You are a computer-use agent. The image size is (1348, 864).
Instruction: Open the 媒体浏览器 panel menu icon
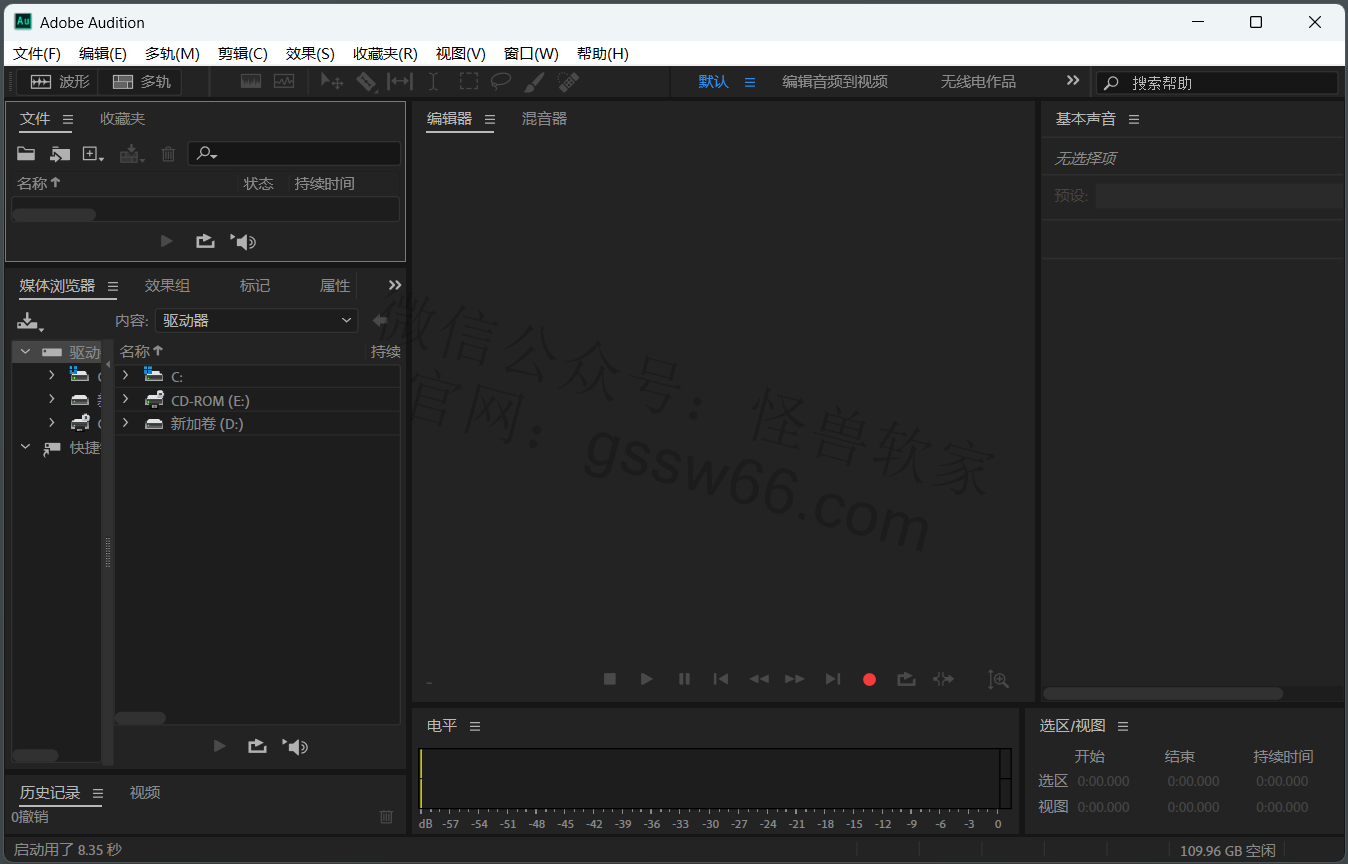[x=113, y=286]
